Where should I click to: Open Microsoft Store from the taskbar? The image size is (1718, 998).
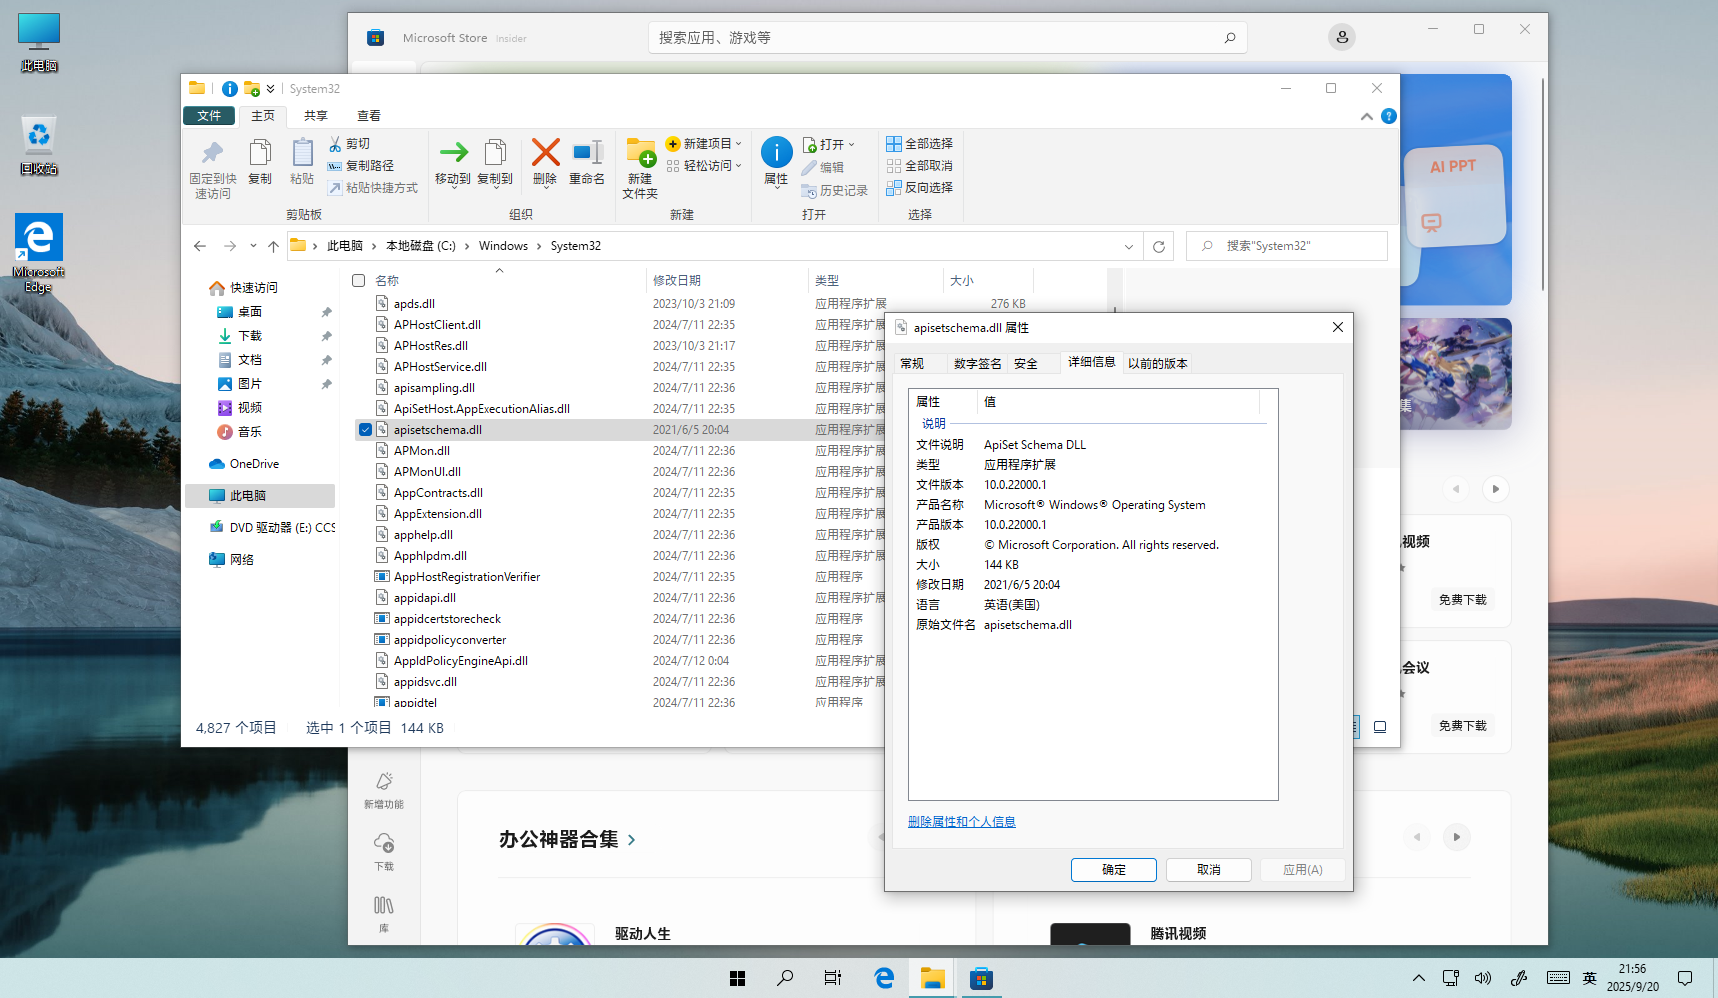point(981,978)
